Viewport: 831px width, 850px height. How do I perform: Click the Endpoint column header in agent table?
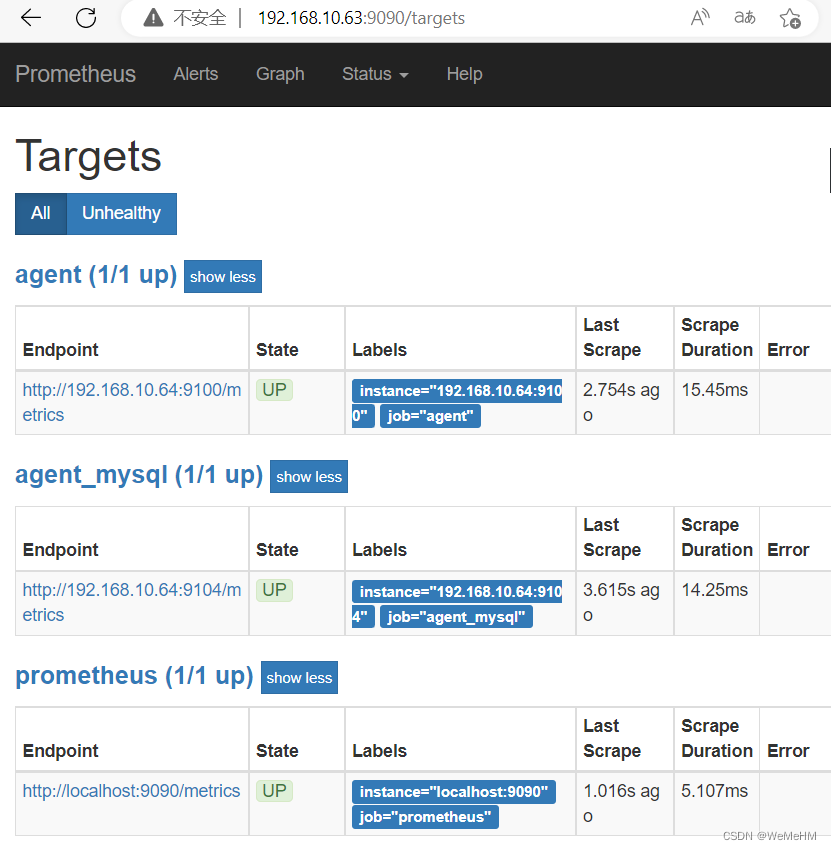click(x=61, y=350)
